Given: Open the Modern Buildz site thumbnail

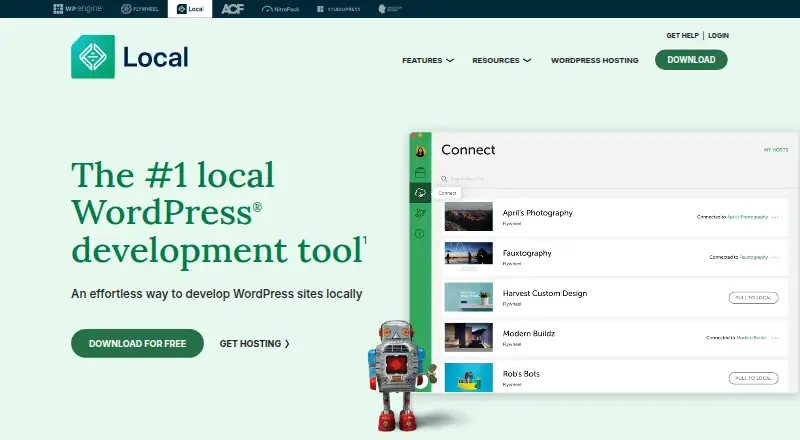Looking at the screenshot, I should [x=468, y=337].
